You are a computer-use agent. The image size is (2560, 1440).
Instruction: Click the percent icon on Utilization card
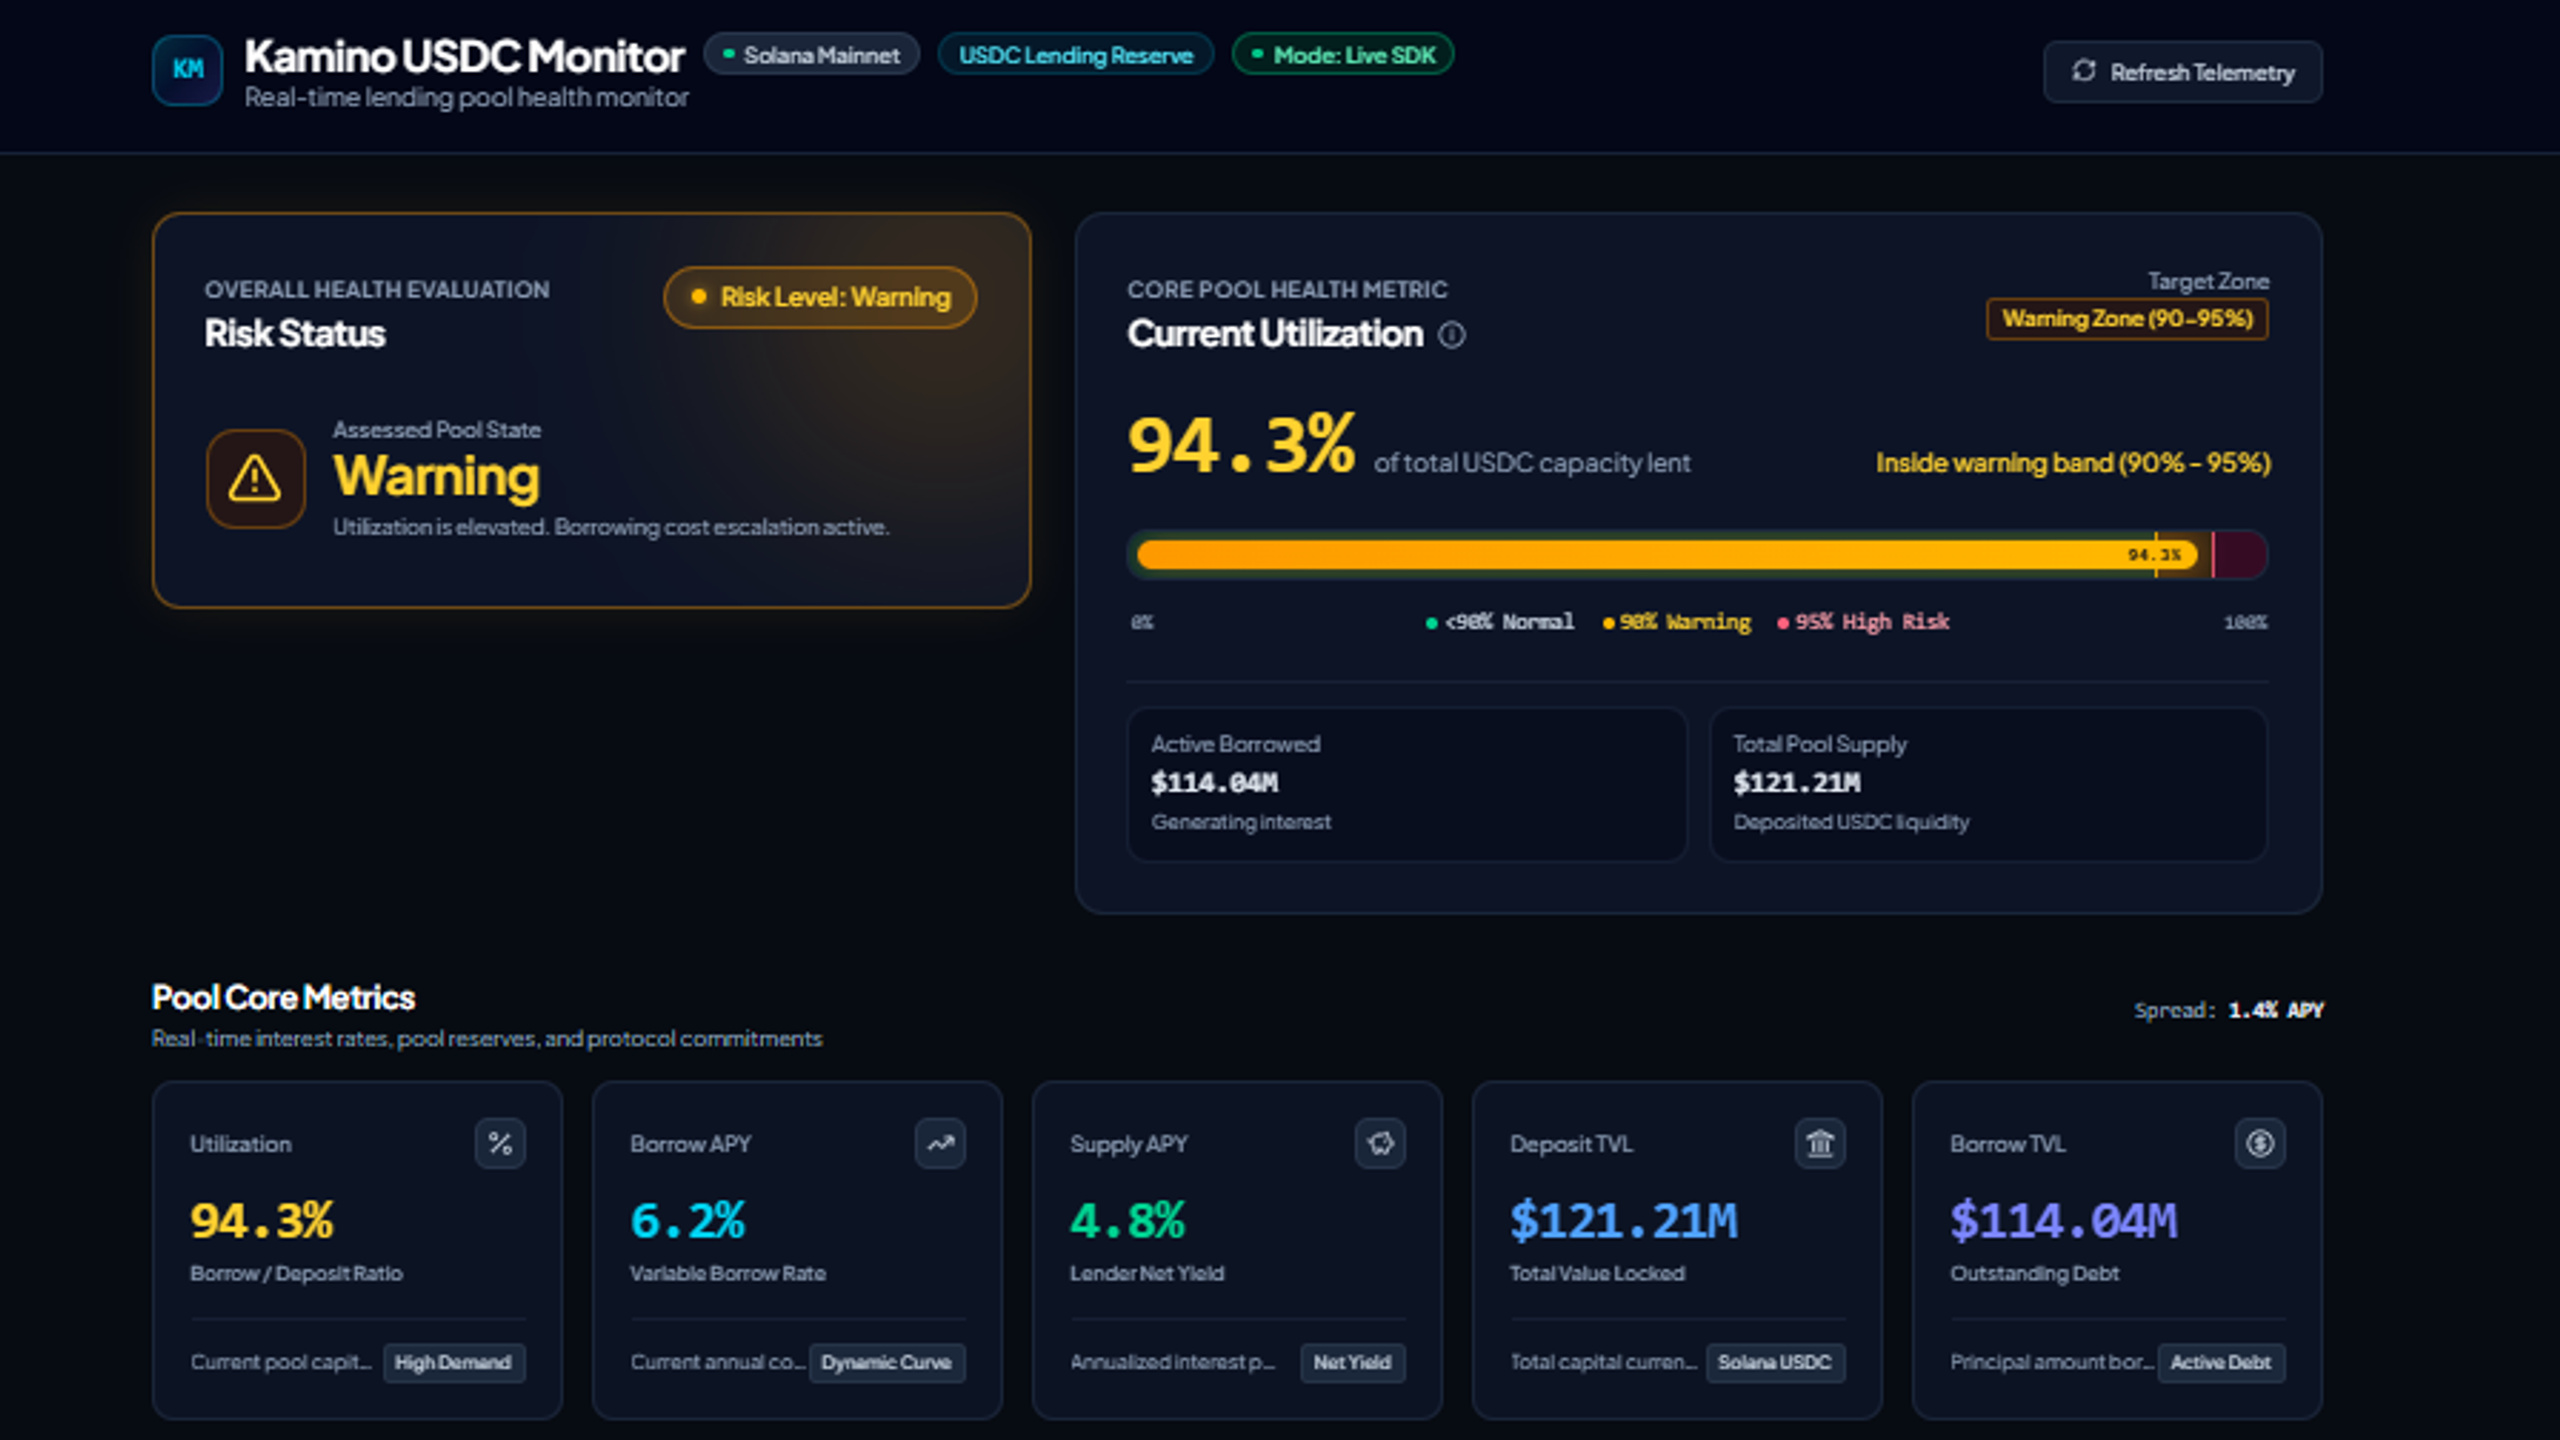coord(500,1143)
